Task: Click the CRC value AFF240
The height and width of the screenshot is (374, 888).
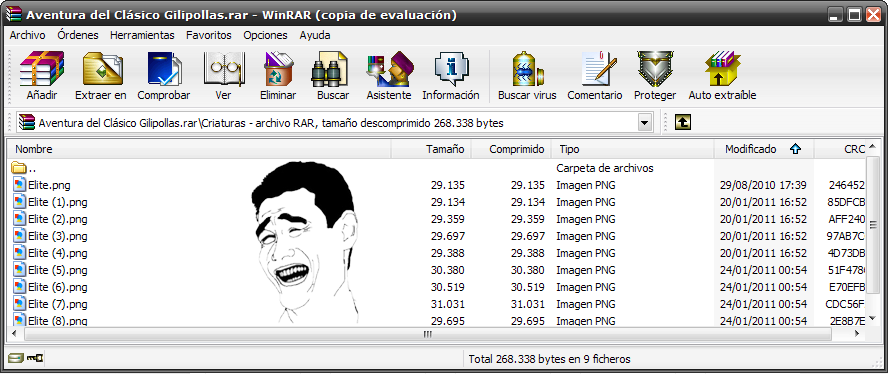Action: point(847,219)
